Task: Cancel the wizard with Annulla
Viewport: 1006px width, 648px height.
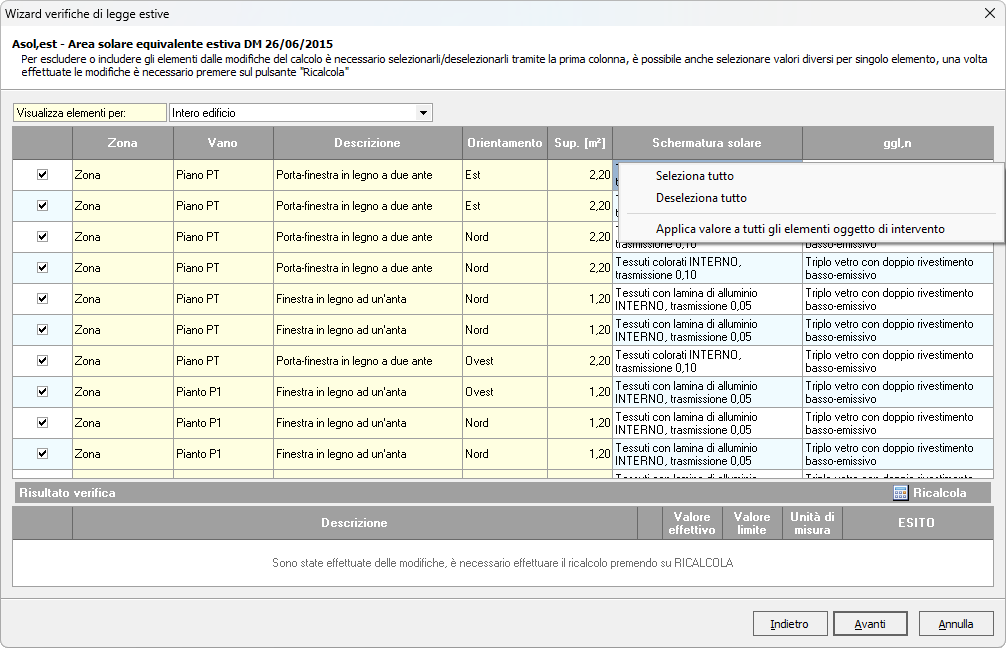Action: pyautogui.click(x=956, y=624)
